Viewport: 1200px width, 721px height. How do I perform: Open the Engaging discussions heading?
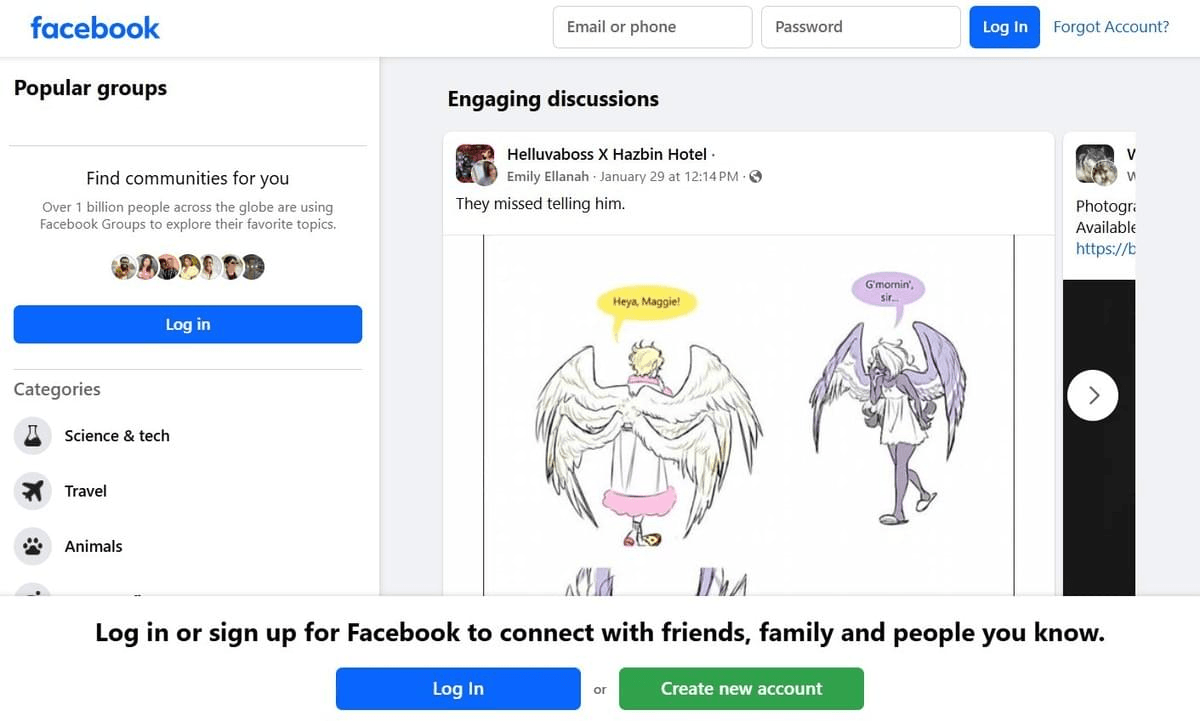[553, 98]
